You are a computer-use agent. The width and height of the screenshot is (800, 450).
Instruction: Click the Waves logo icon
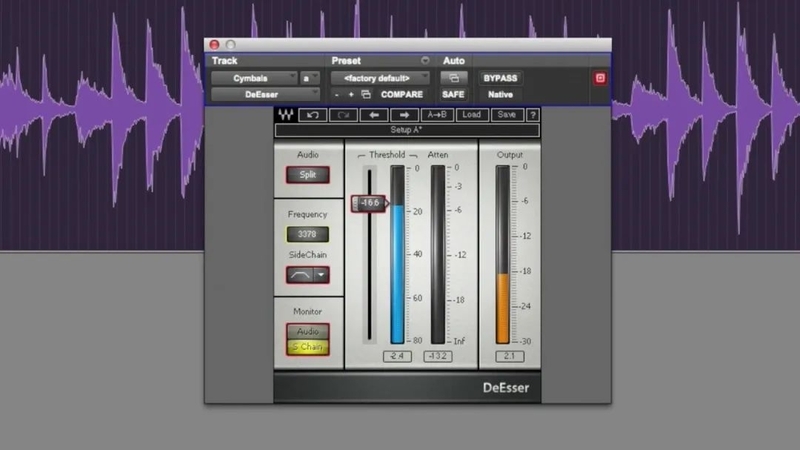click(x=286, y=115)
